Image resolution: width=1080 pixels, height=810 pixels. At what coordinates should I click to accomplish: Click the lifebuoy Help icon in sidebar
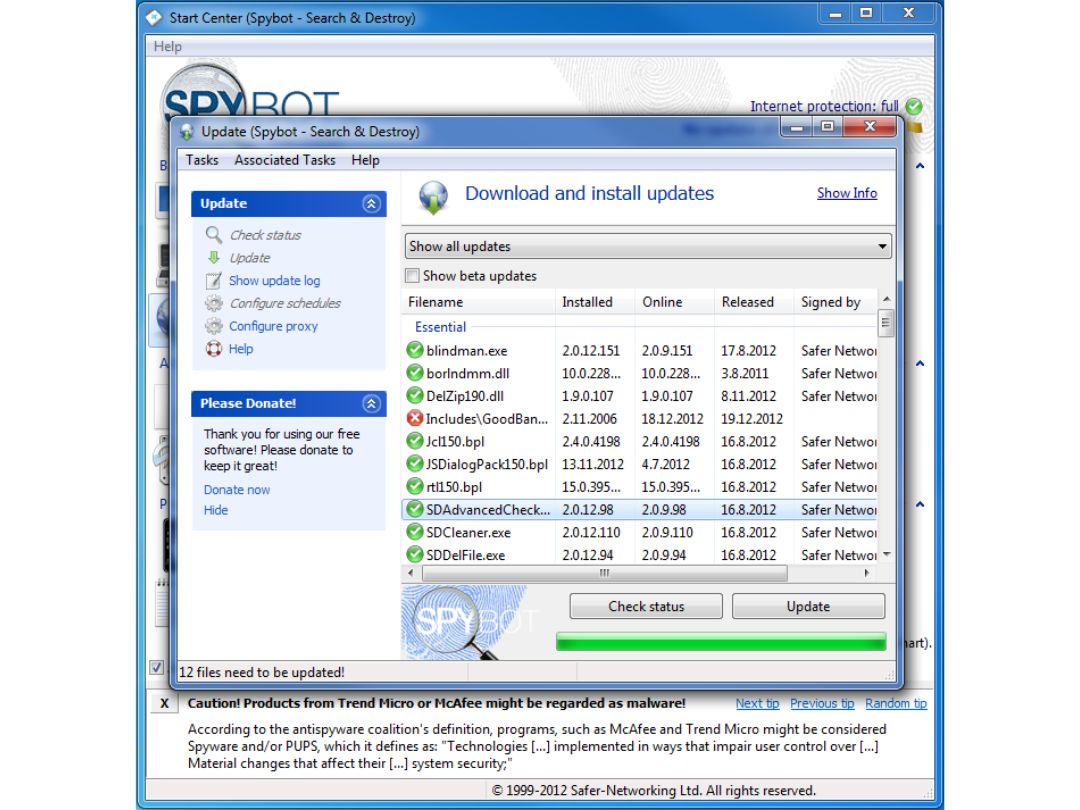pyautogui.click(x=214, y=349)
